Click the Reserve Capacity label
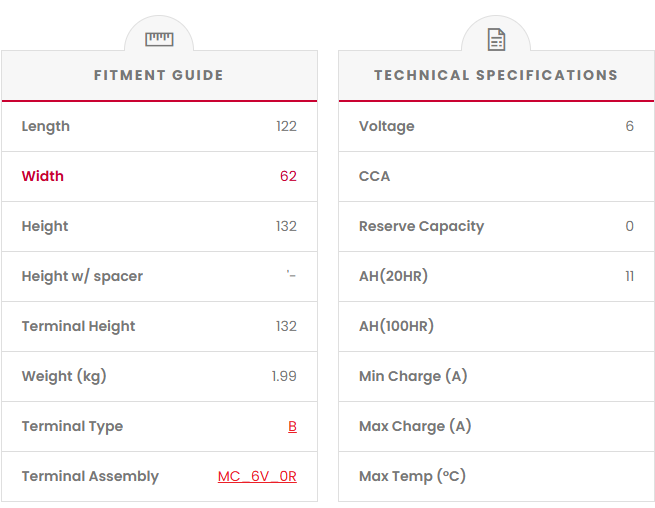Image resolution: width=655 pixels, height=508 pixels. 421,226
